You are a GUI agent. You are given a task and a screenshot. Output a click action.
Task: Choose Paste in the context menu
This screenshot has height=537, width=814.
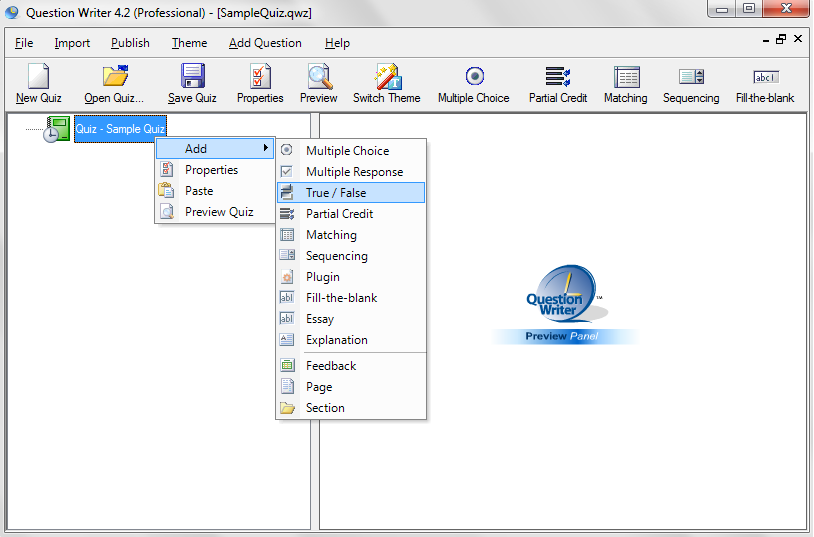coord(215,191)
